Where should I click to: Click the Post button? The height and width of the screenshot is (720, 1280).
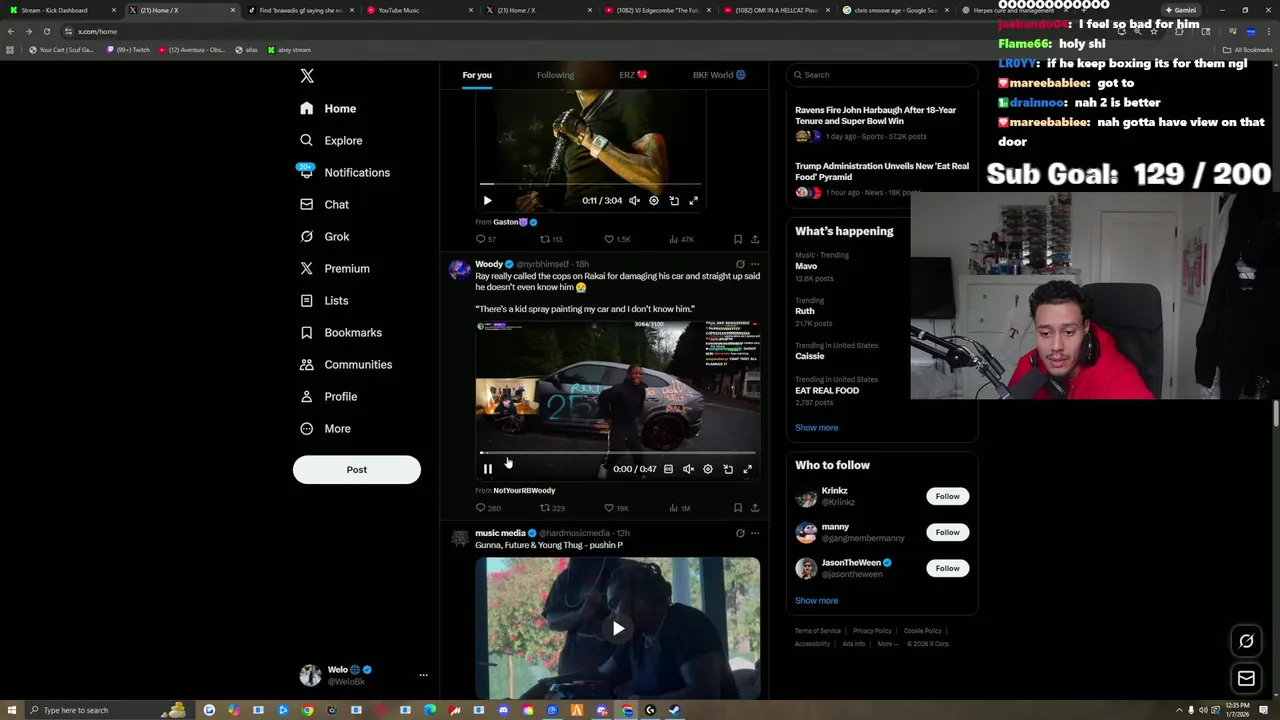[357, 470]
